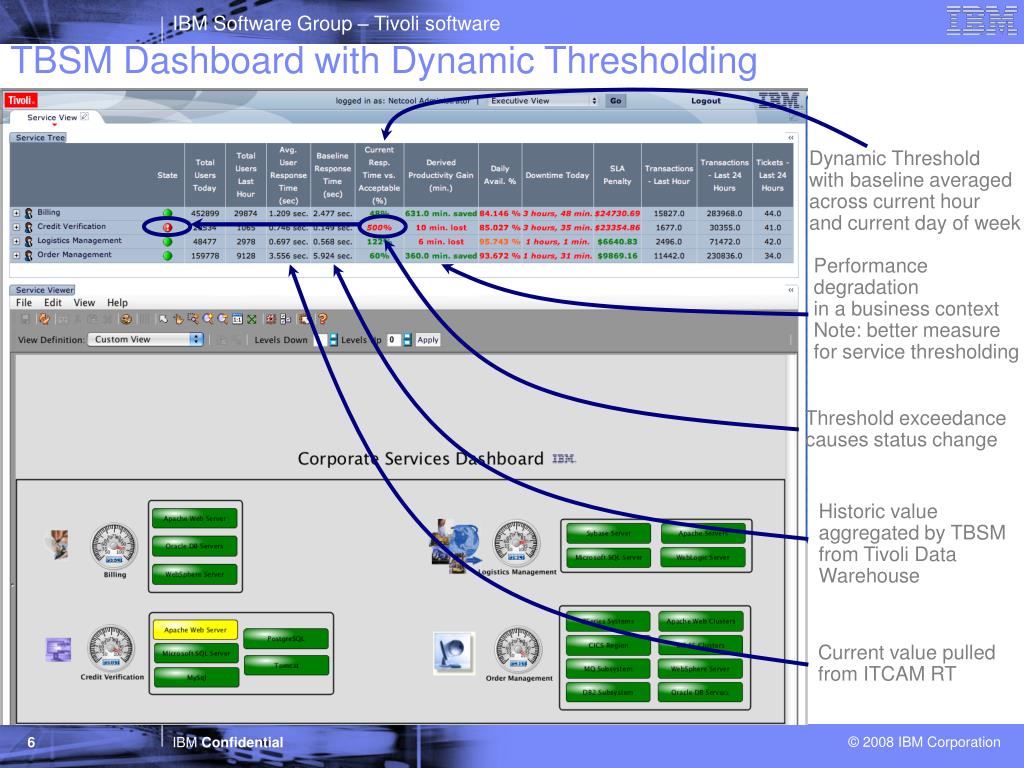Collapse the Service Tree panel

click(x=790, y=138)
